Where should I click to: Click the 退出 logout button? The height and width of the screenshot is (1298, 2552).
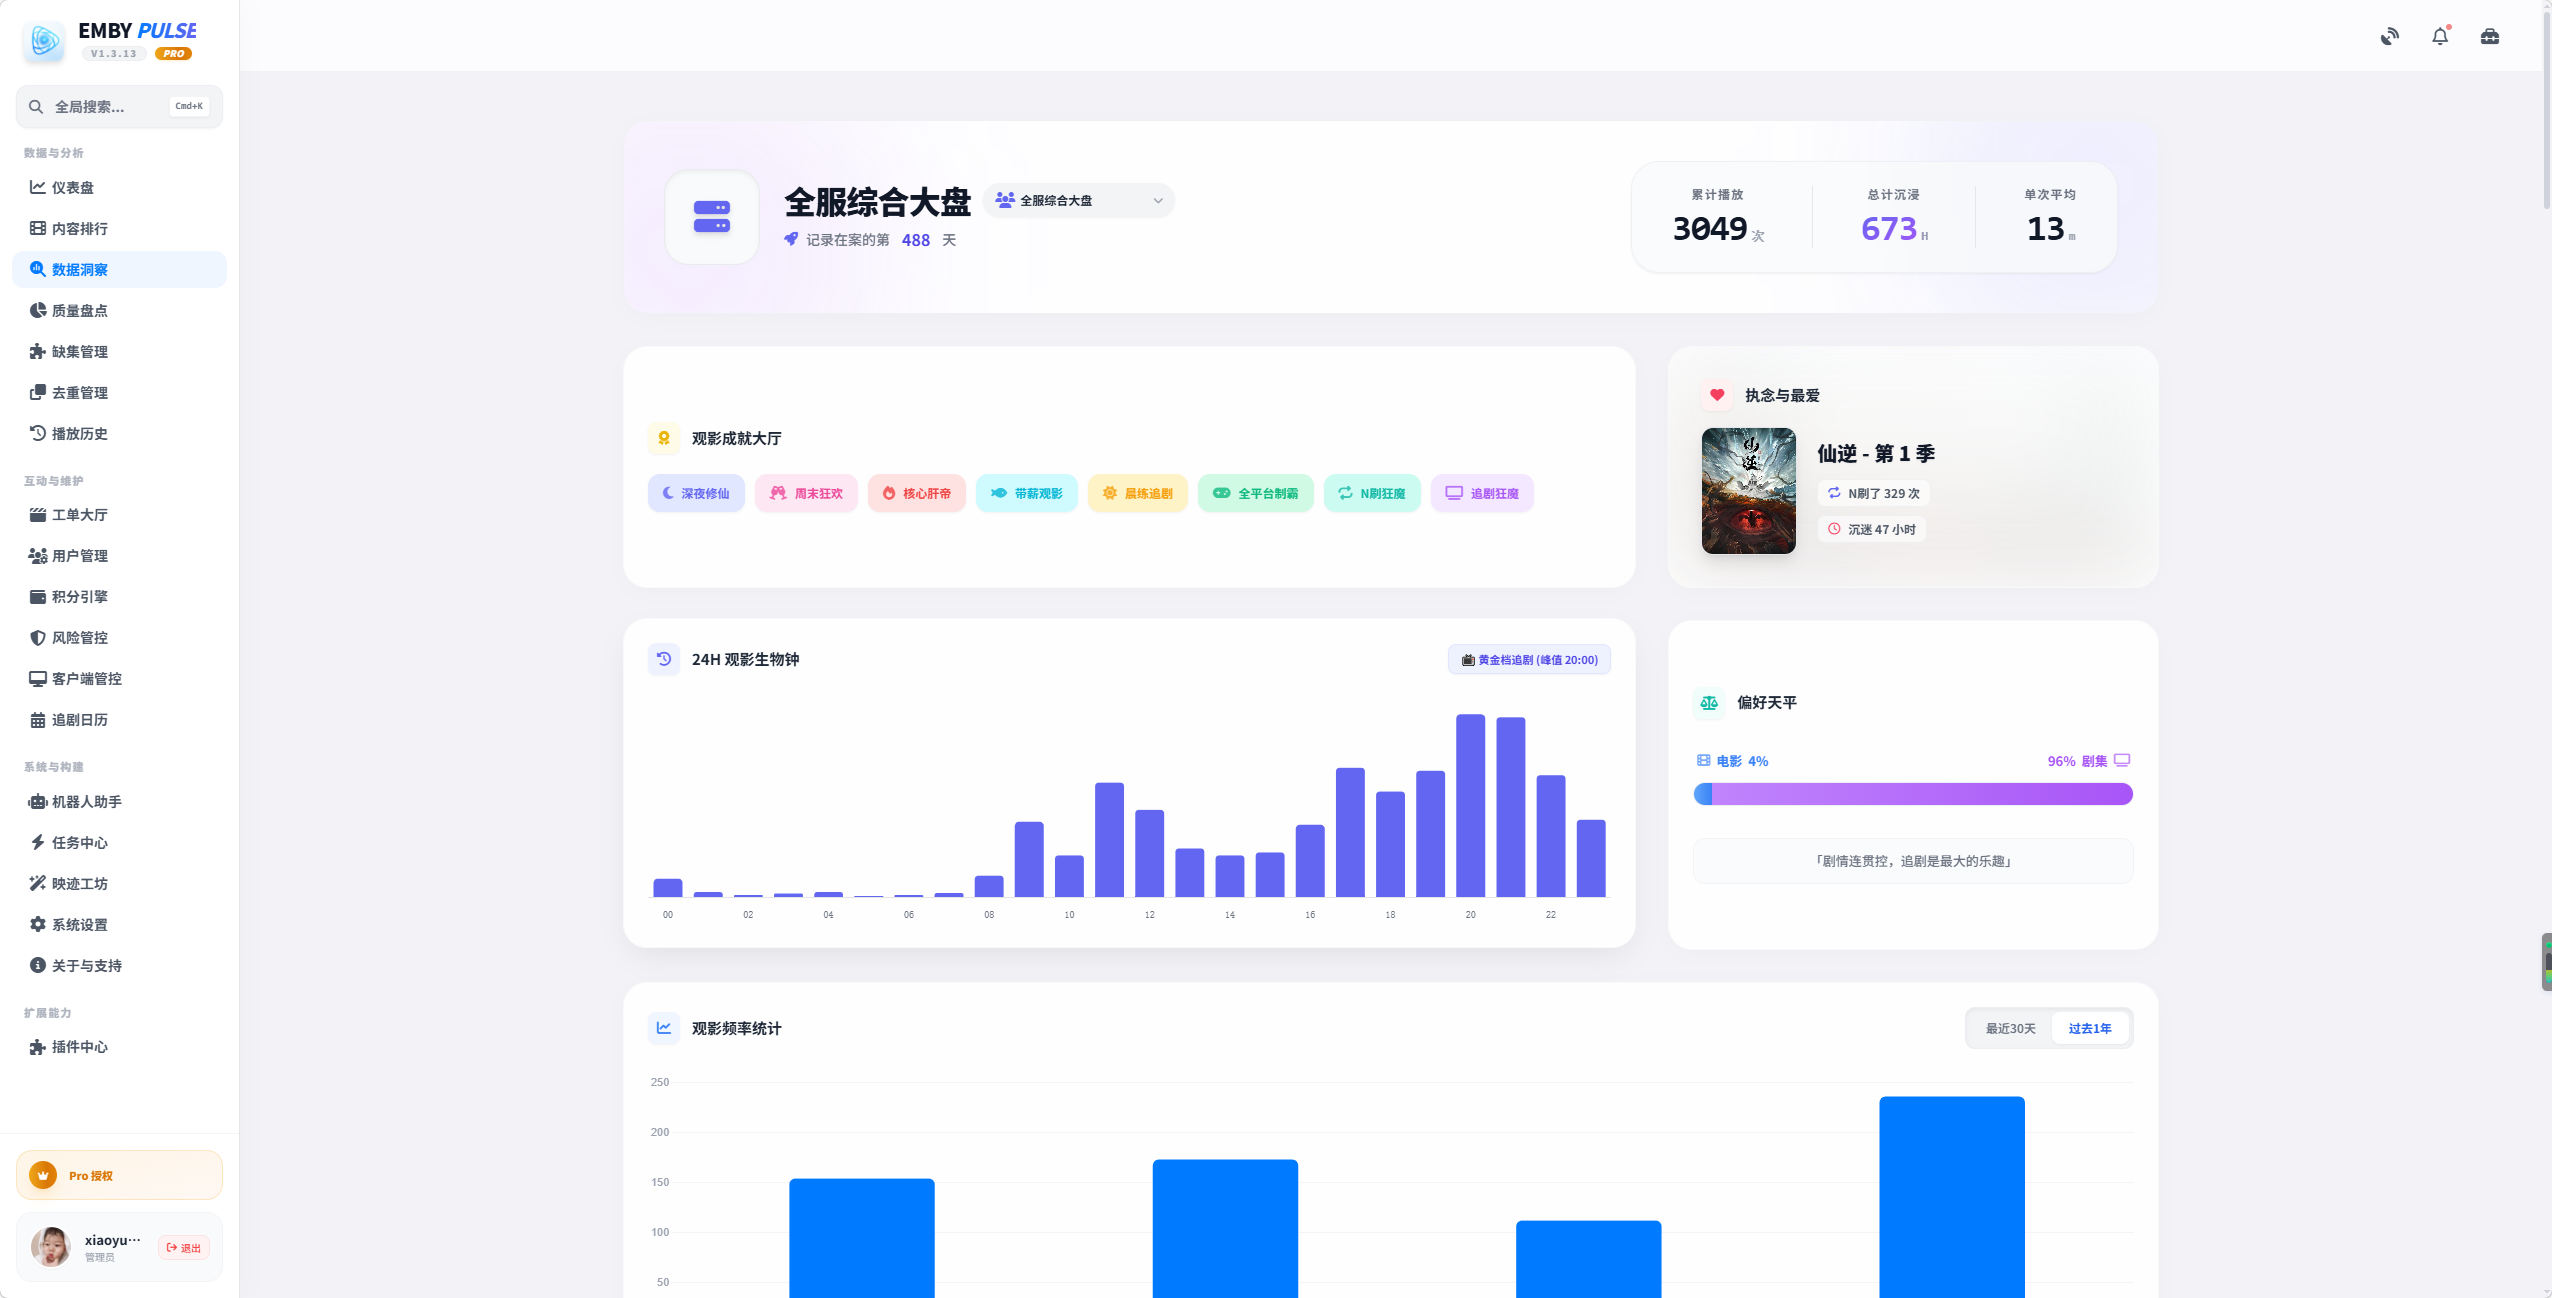click(x=184, y=1247)
